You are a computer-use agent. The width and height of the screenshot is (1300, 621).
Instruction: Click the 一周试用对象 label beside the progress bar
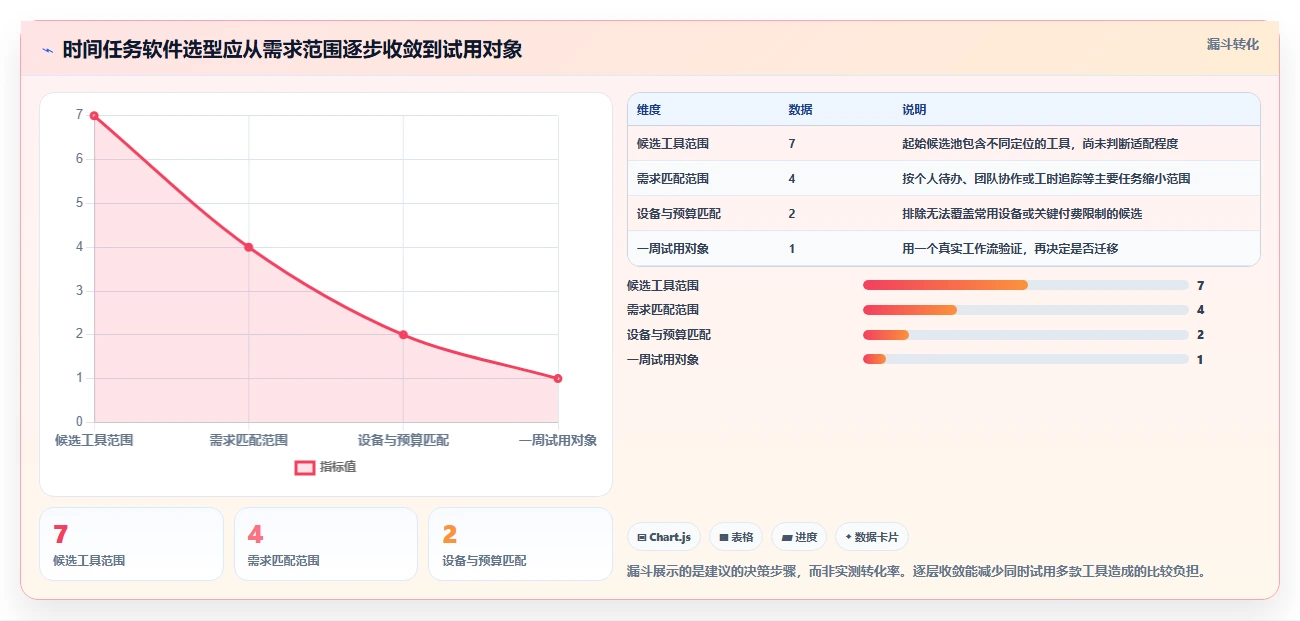tap(663, 360)
